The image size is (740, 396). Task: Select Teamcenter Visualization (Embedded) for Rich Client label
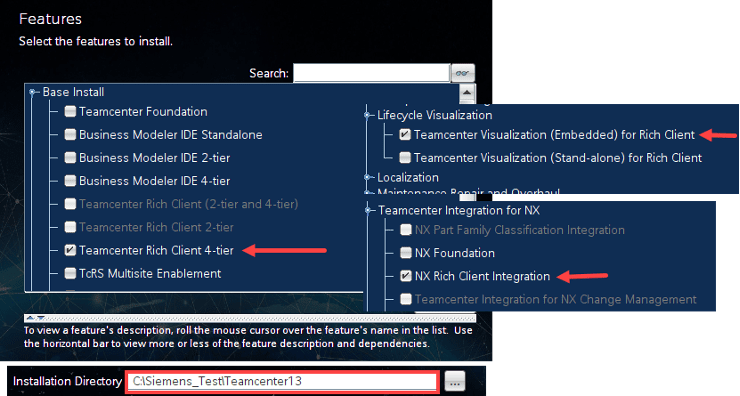[x=554, y=135]
